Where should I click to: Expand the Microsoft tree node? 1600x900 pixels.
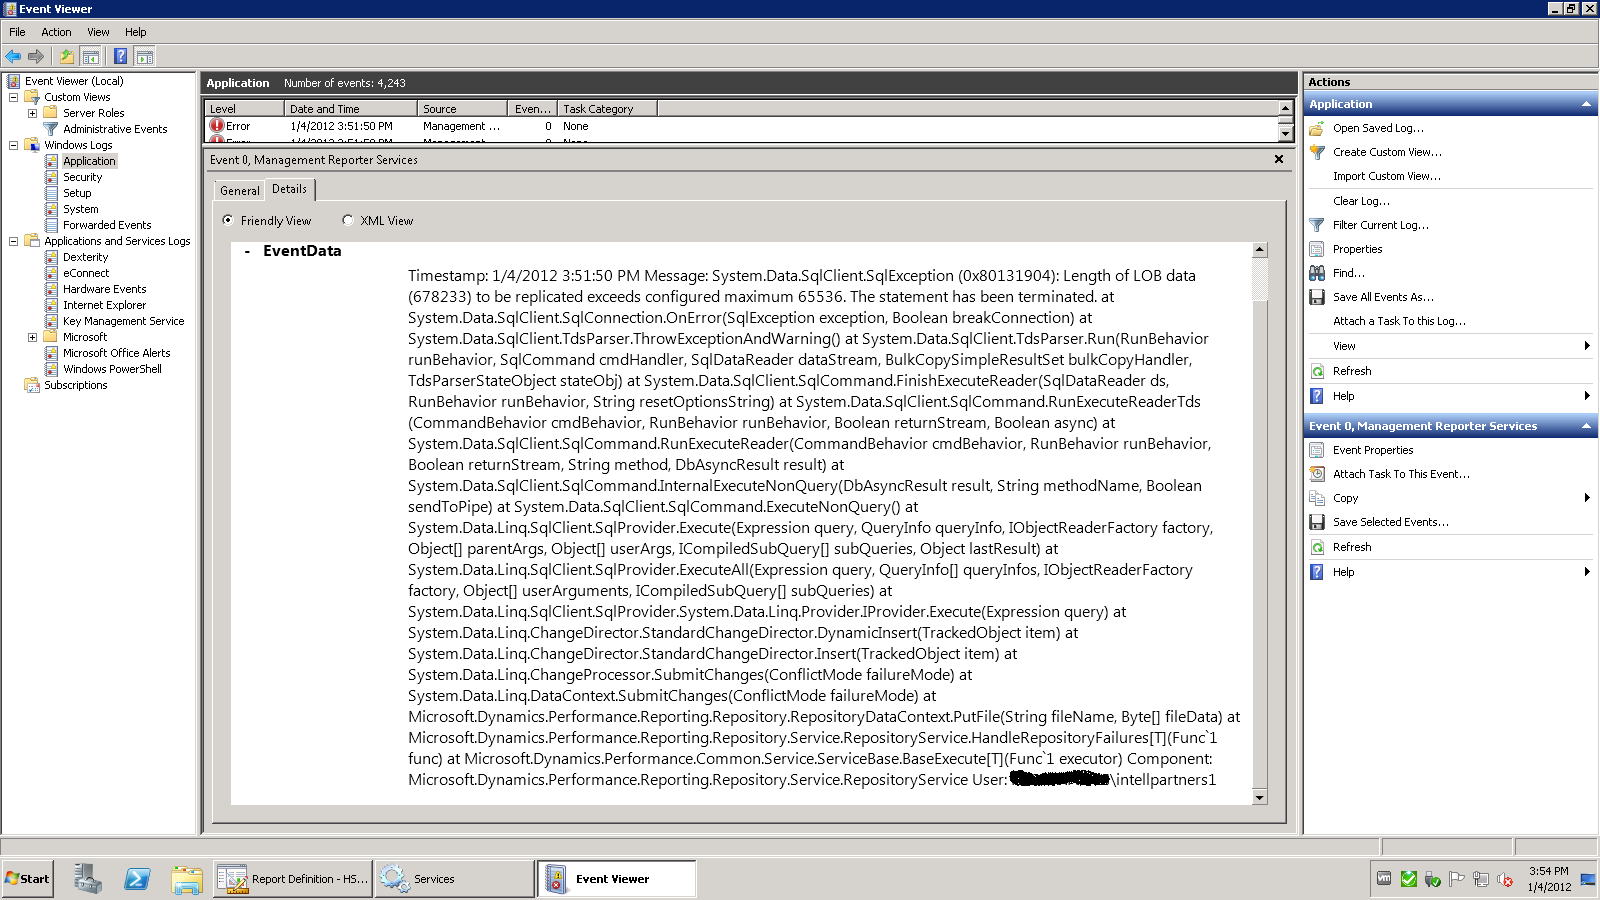(x=32, y=337)
